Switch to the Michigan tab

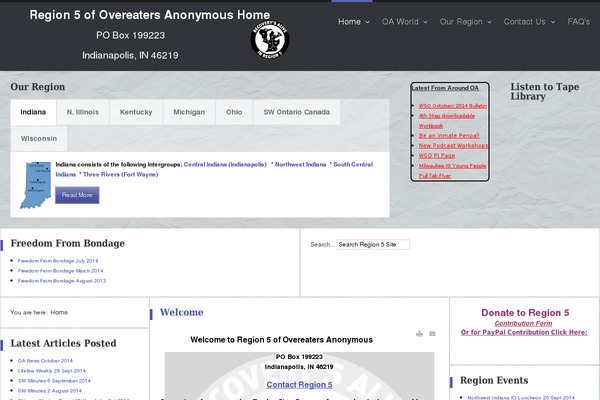[x=189, y=112]
